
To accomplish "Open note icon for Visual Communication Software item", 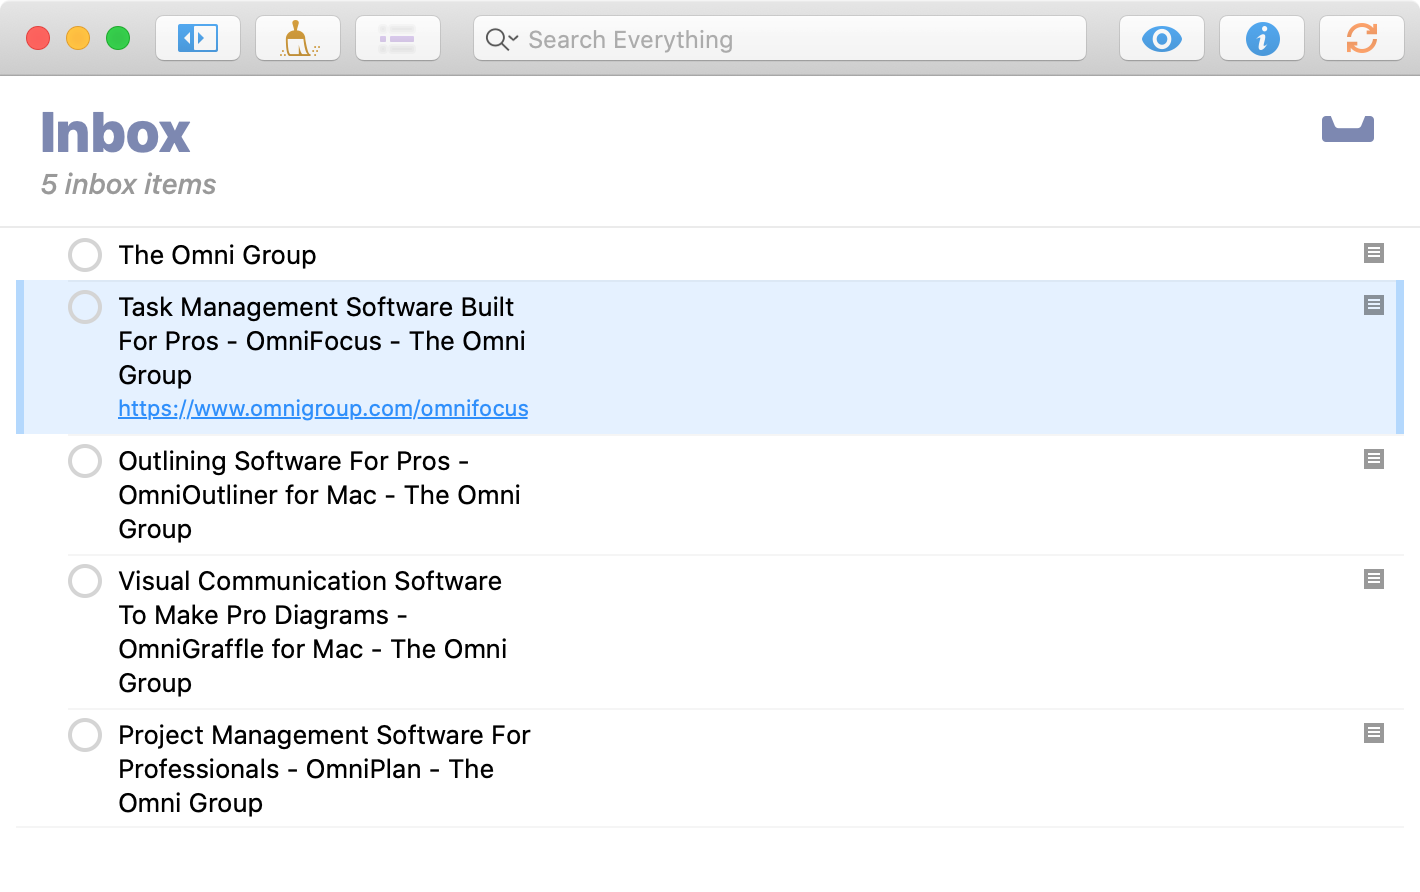I will [1374, 579].
